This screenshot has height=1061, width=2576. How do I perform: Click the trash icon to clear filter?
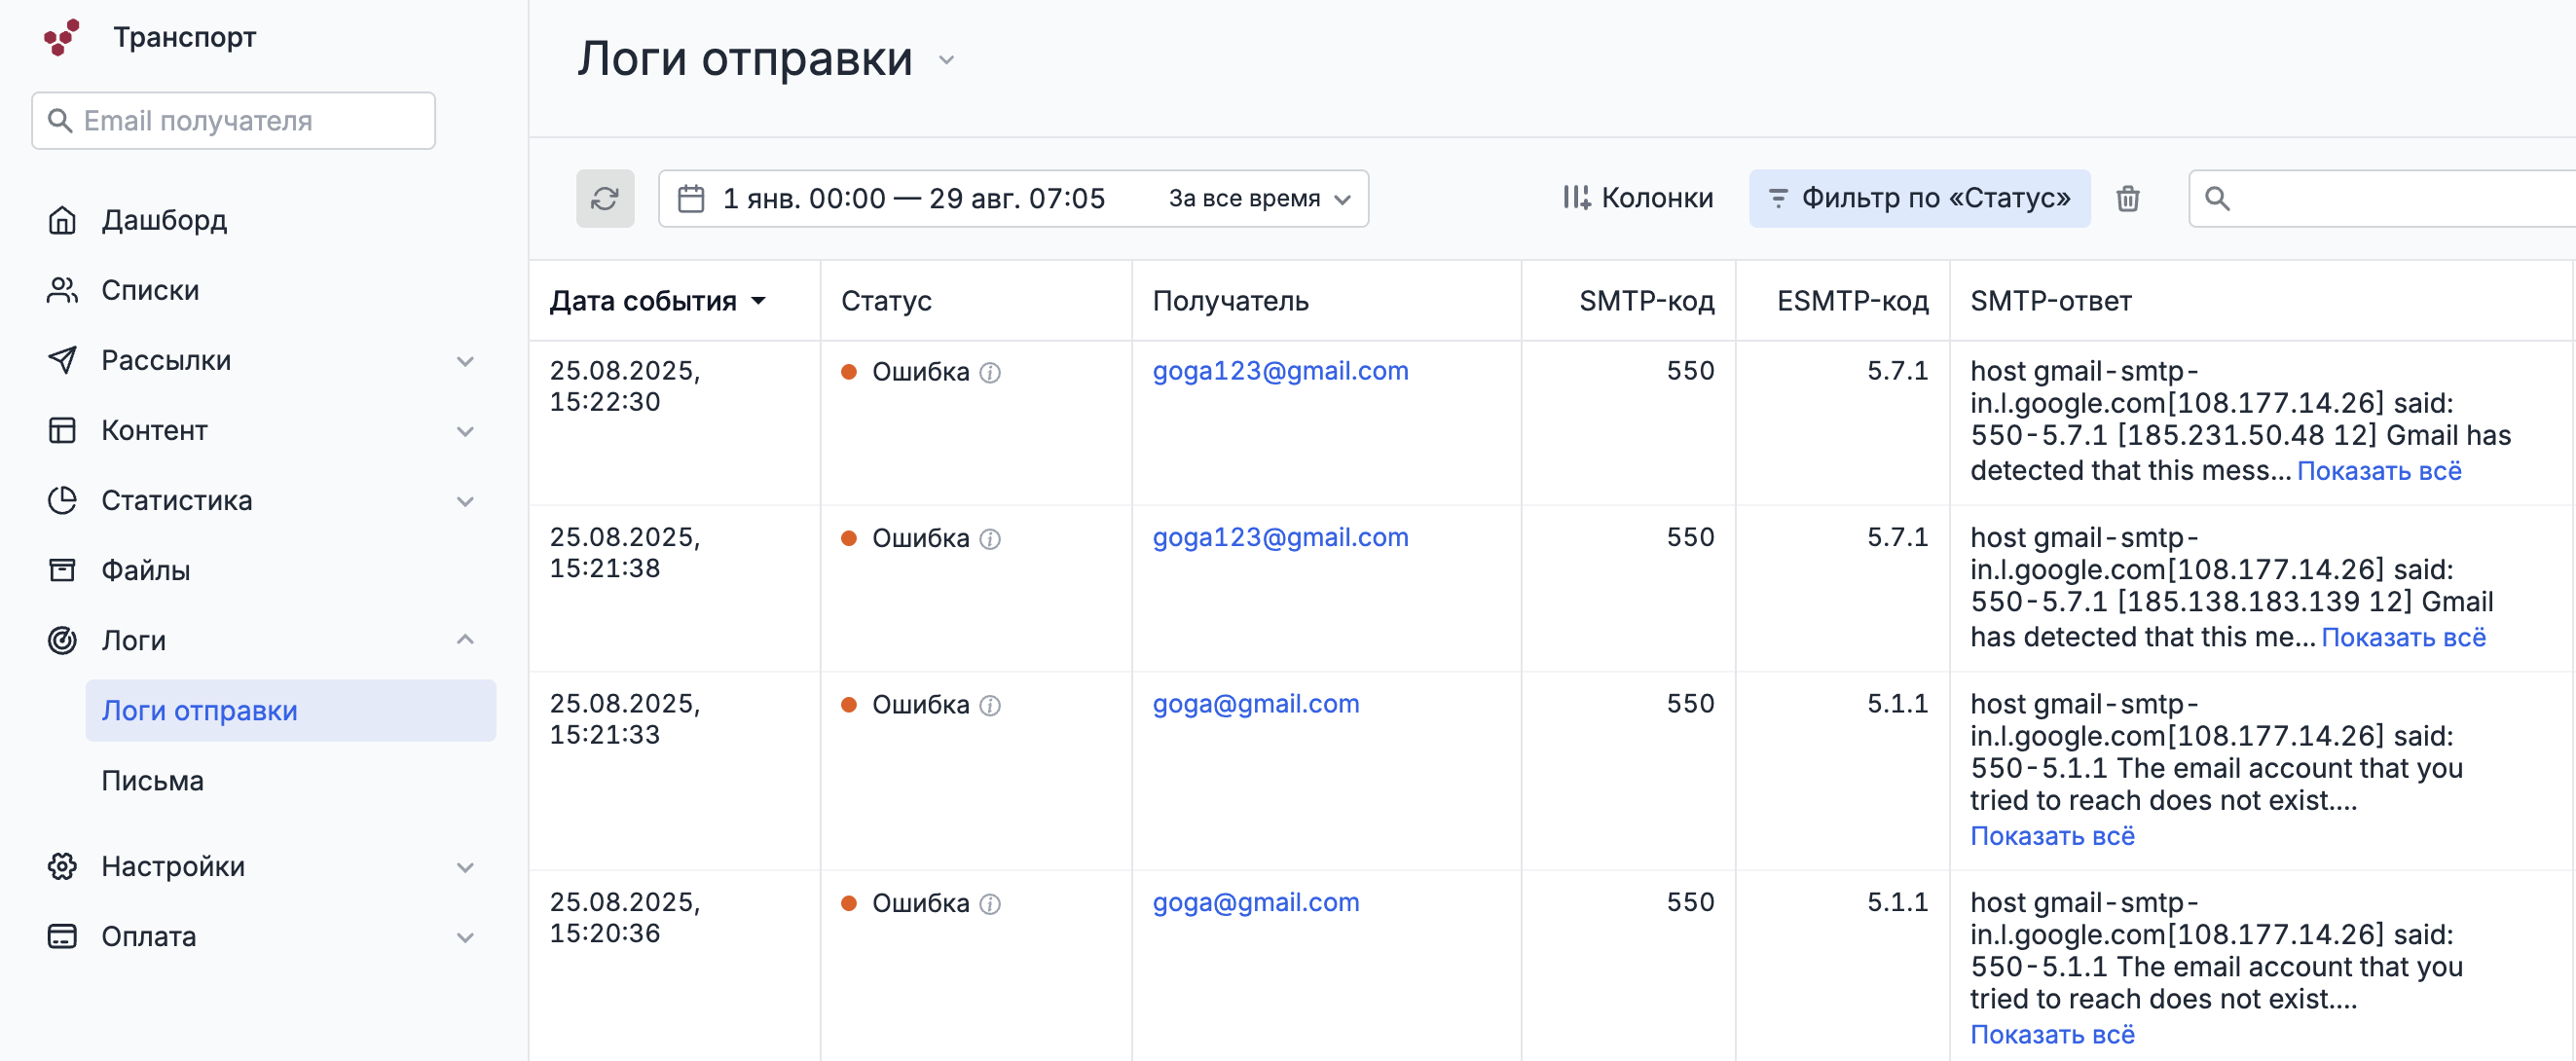click(2127, 198)
